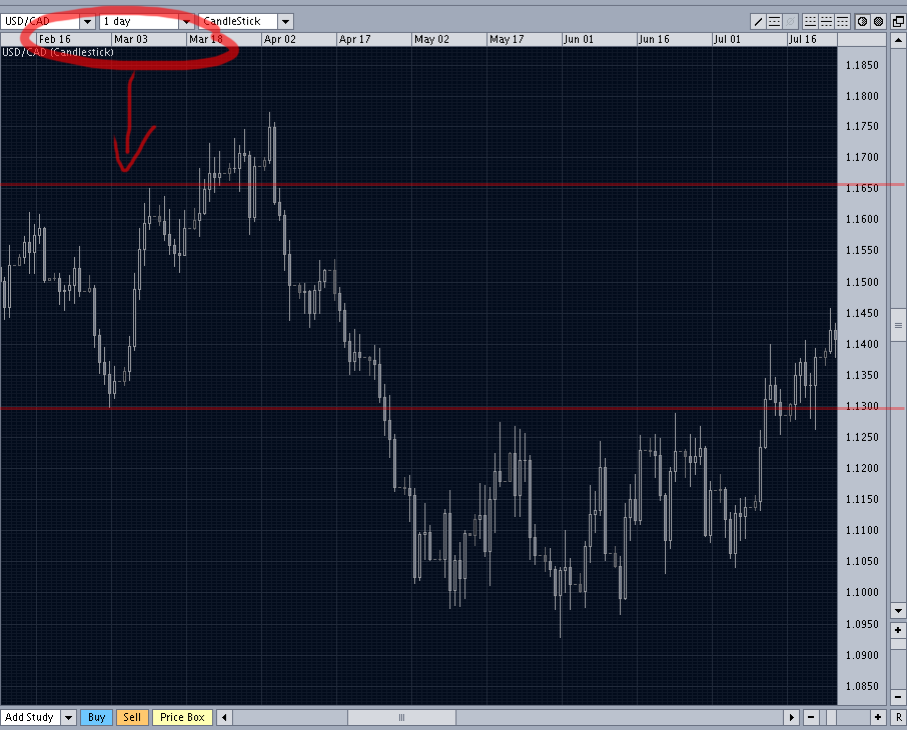Viewport: 907px width, 730px height.
Task: Click the Feb 16 date label
Action: [54, 39]
